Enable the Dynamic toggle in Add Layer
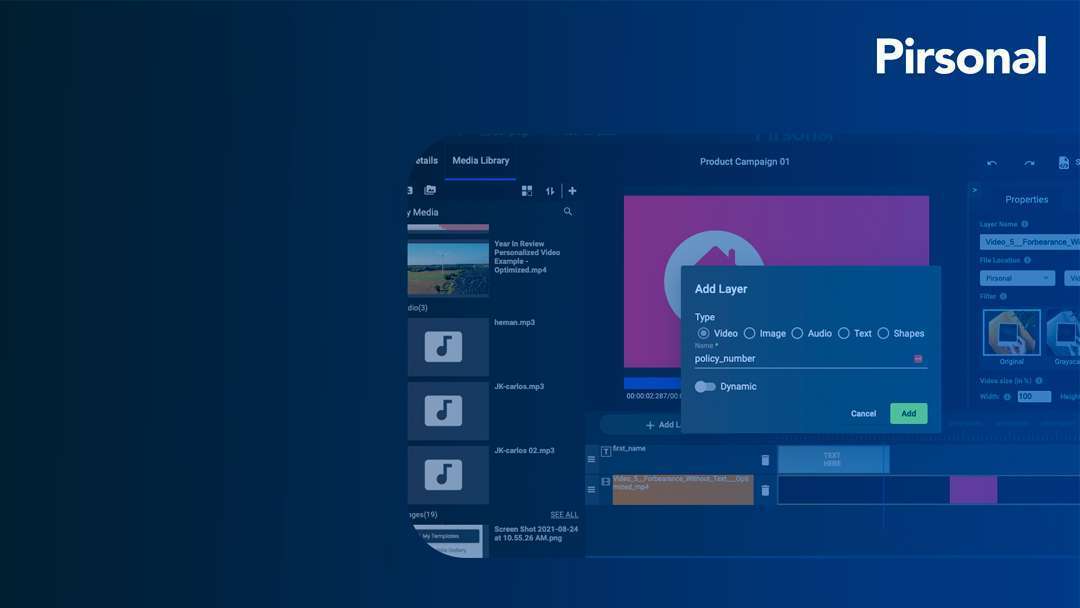The width and height of the screenshot is (1080, 608). point(705,386)
